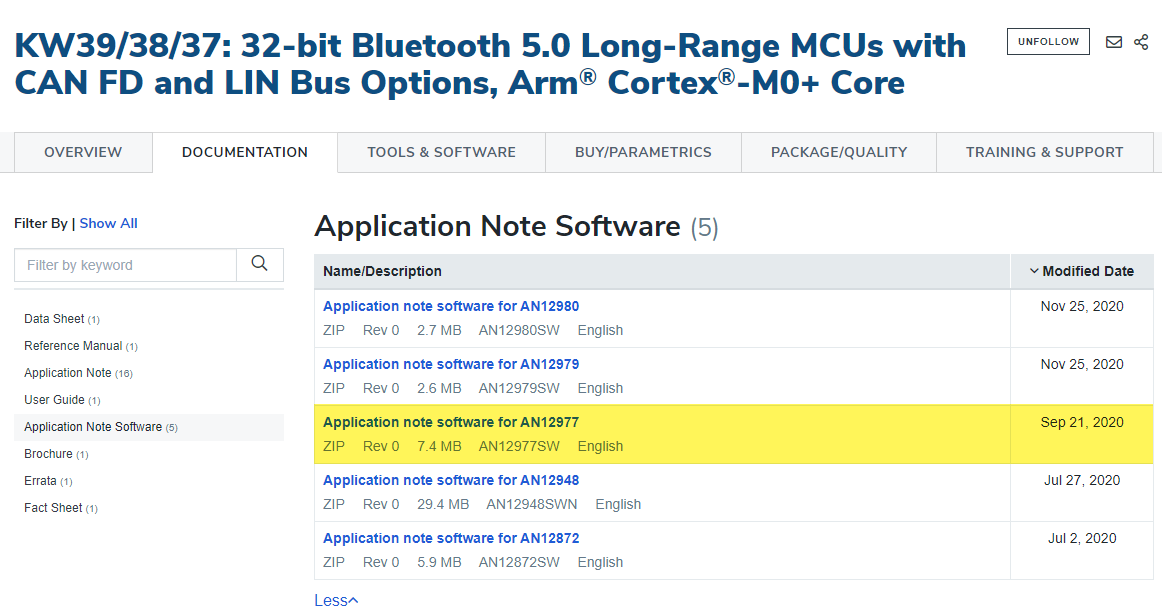Click the sort arrow on Modified Date
The height and width of the screenshot is (610, 1162).
point(1035,271)
